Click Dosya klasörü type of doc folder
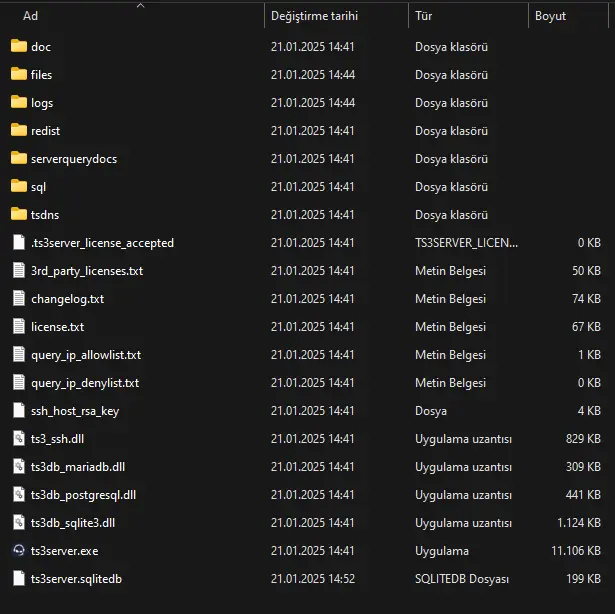The height and width of the screenshot is (614, 615). click(451, 47)
